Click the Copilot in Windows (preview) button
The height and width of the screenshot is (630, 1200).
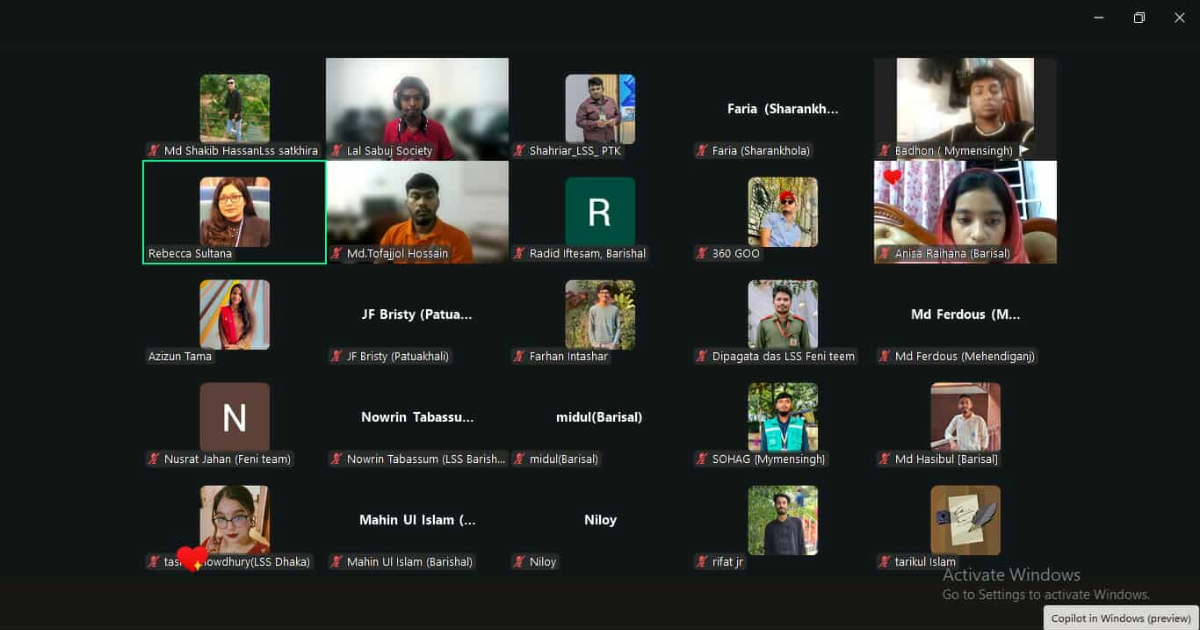click(x=1120, y=618)
